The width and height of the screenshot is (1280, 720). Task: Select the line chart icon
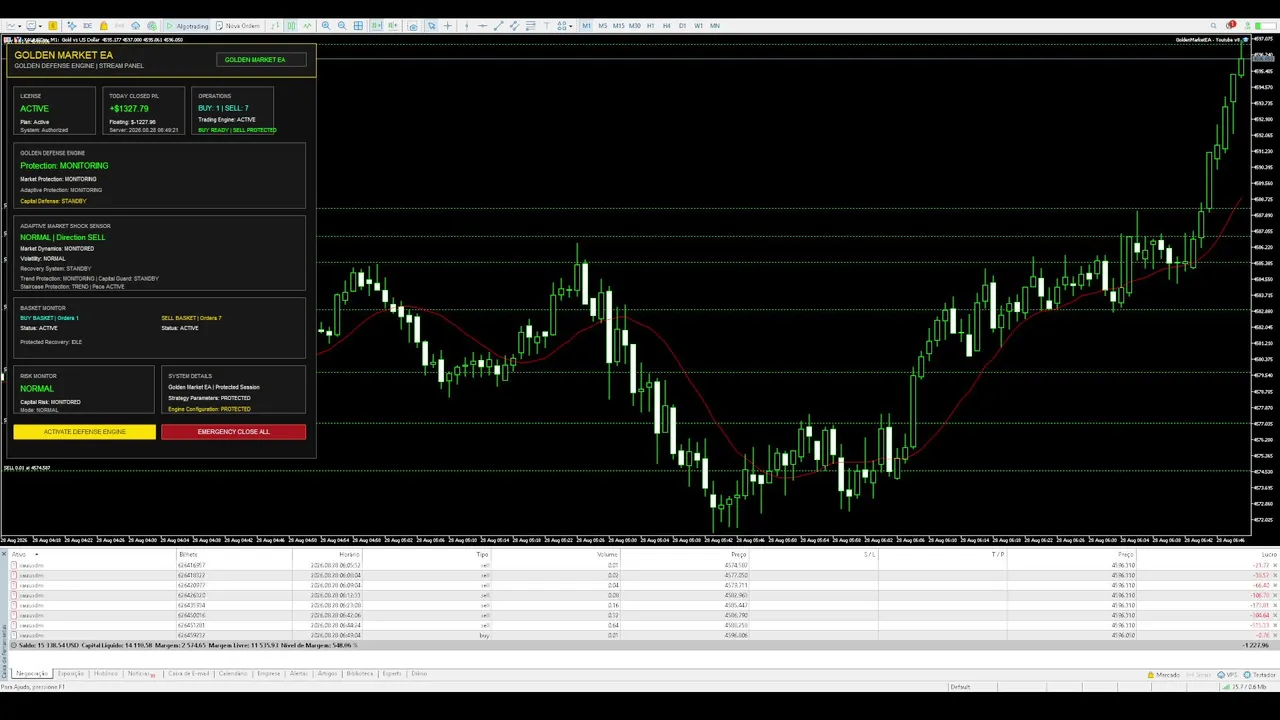point(307,25)
